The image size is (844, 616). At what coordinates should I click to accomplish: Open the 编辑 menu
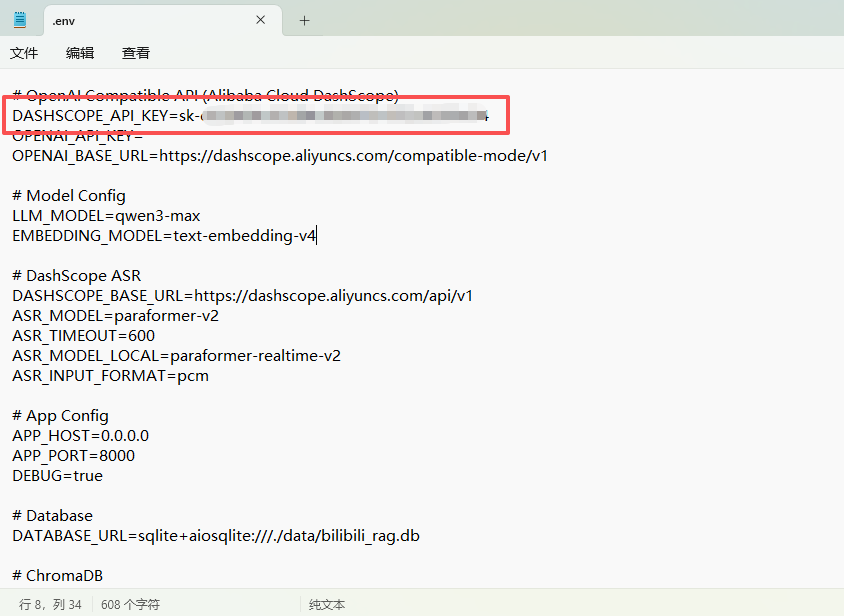[80, 53]
